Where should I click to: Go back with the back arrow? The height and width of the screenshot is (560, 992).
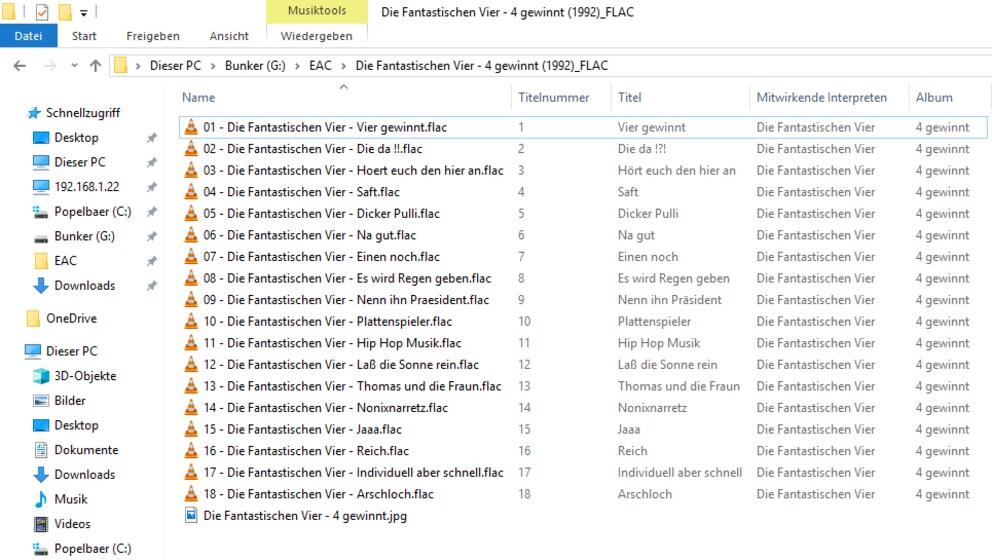tap(20, 66)
